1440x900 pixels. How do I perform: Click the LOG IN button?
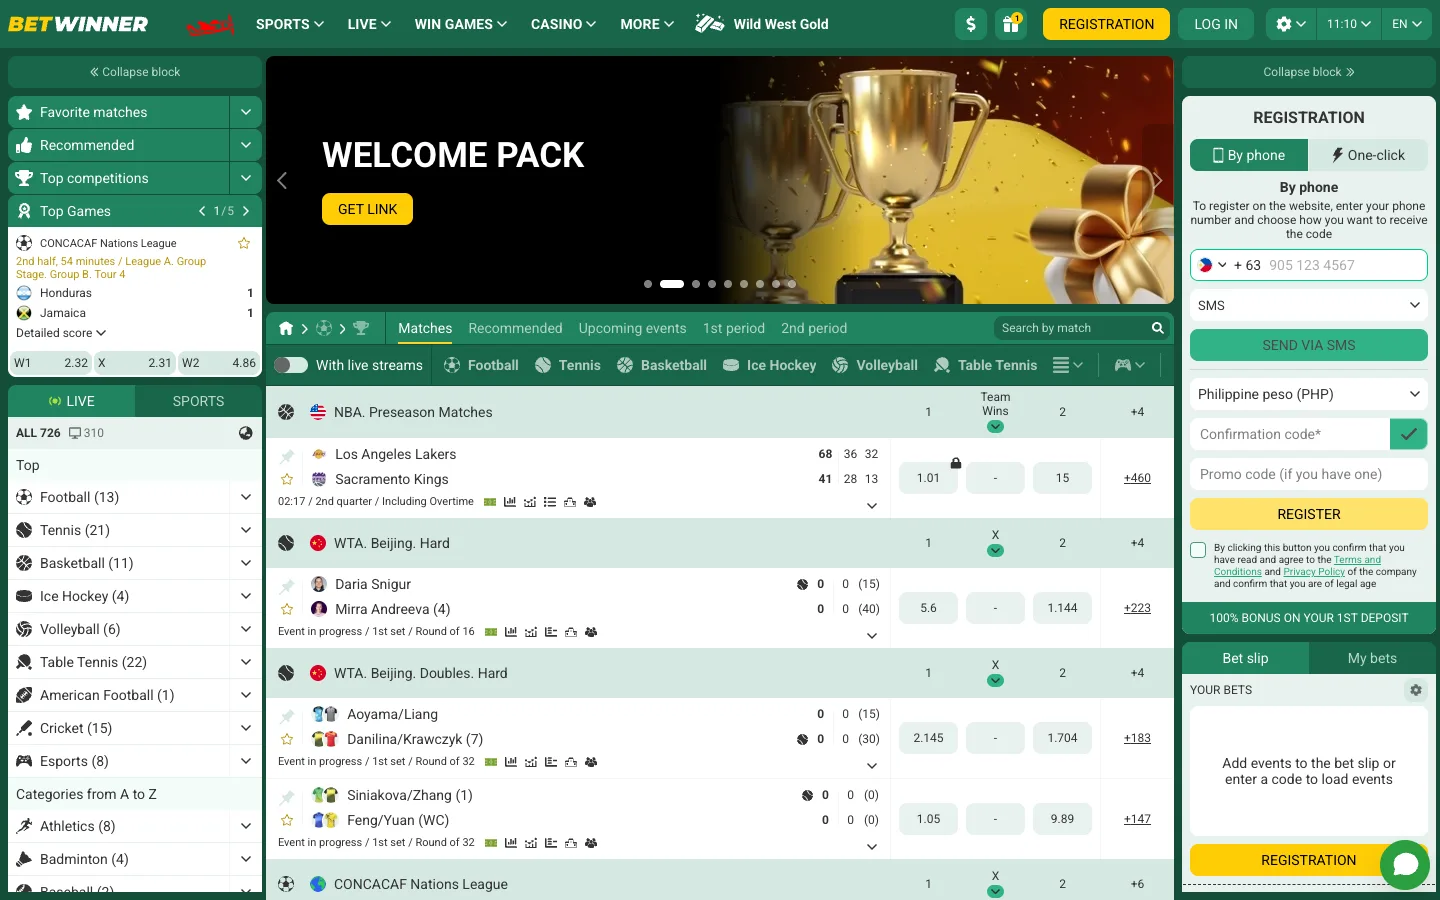pyautogui.click(x=1216, y=24)
